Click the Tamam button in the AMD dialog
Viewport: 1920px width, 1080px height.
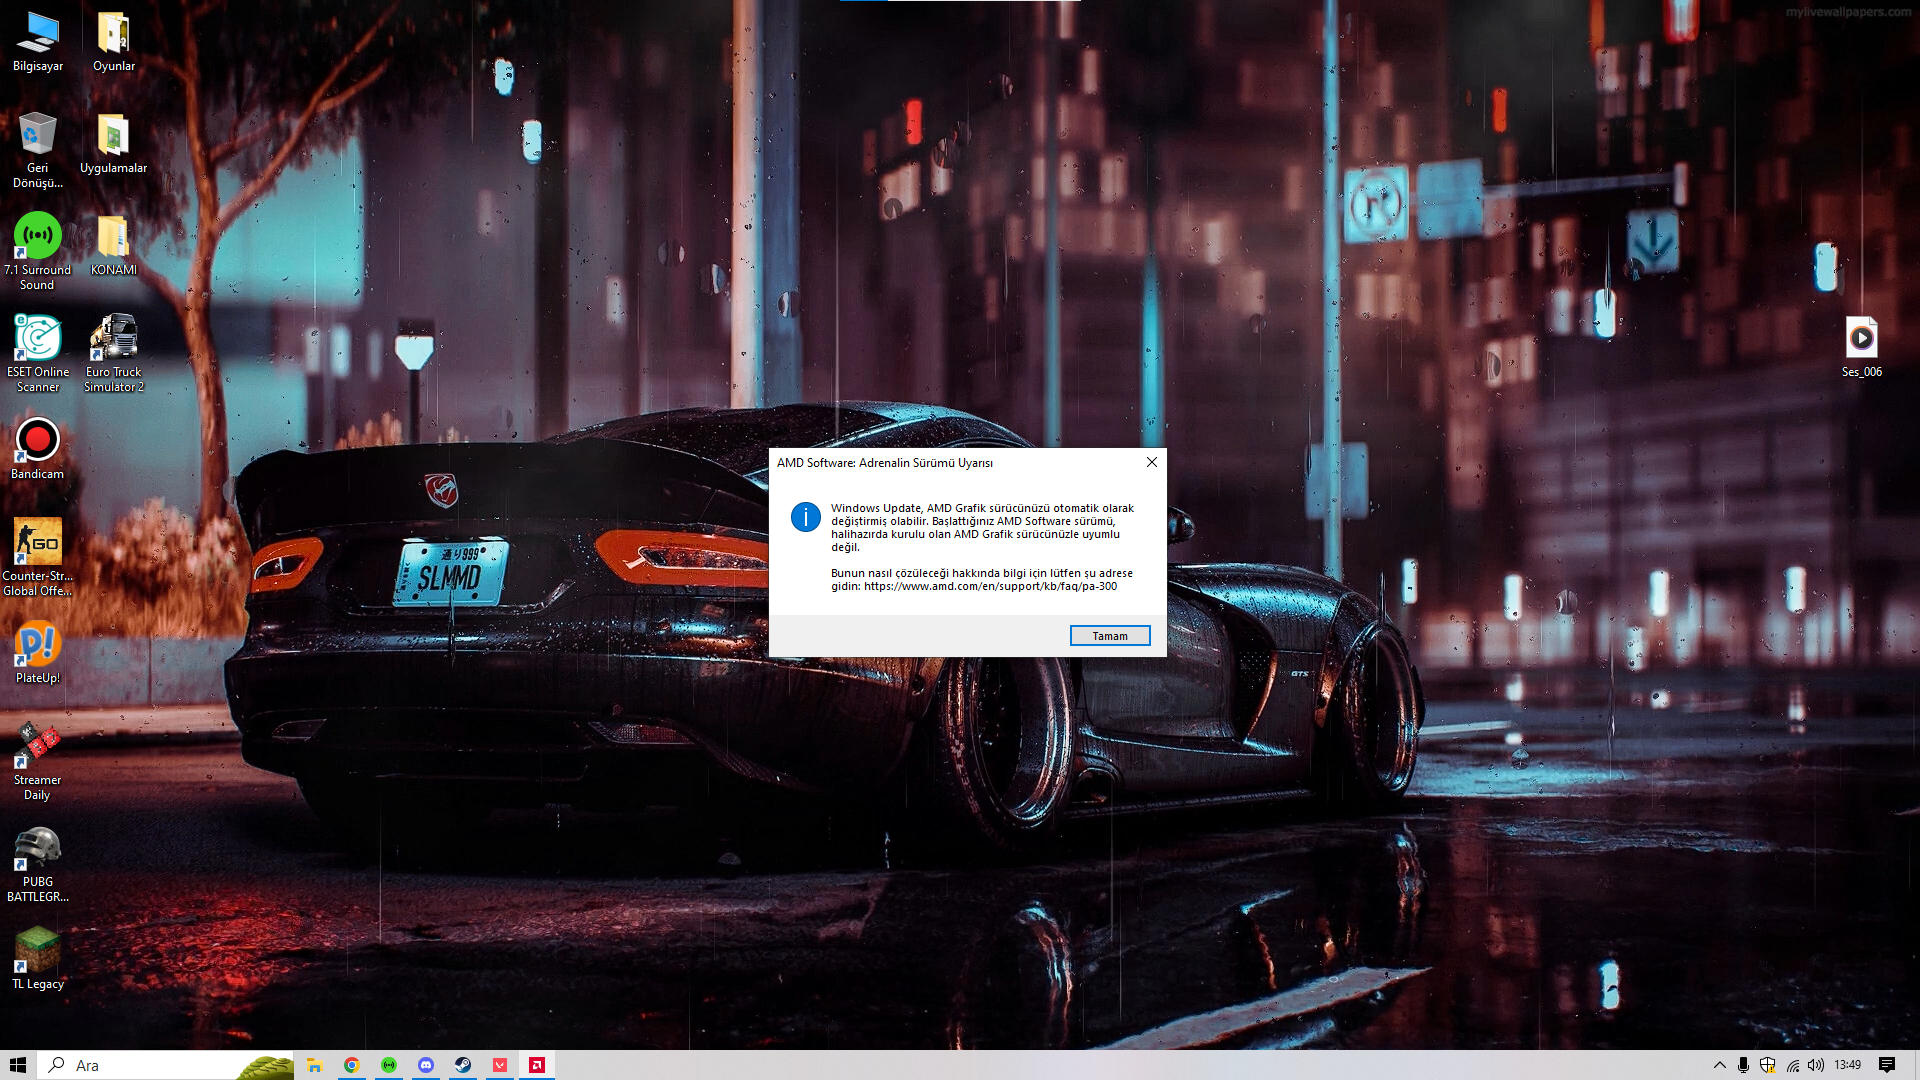pos(1109,636)
